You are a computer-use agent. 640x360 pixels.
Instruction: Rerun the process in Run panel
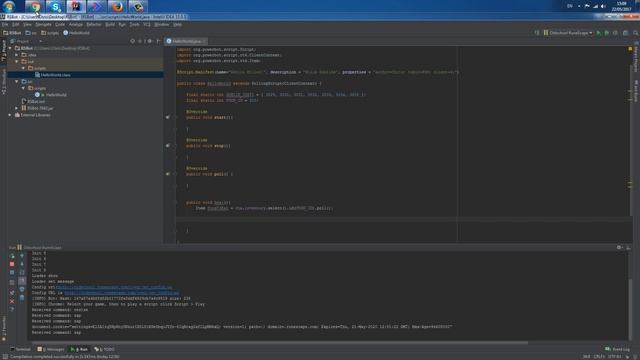[x=12, y=256]
